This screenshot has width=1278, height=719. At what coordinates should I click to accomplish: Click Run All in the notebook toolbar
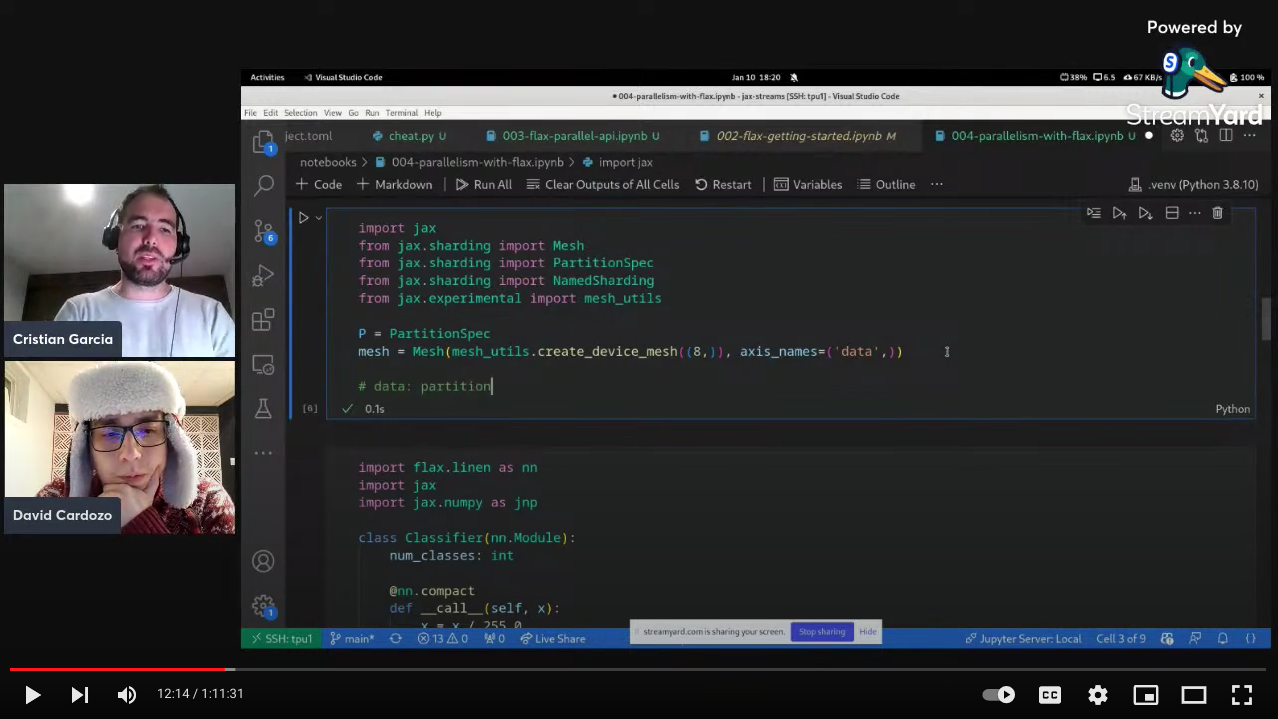[483, 184]
